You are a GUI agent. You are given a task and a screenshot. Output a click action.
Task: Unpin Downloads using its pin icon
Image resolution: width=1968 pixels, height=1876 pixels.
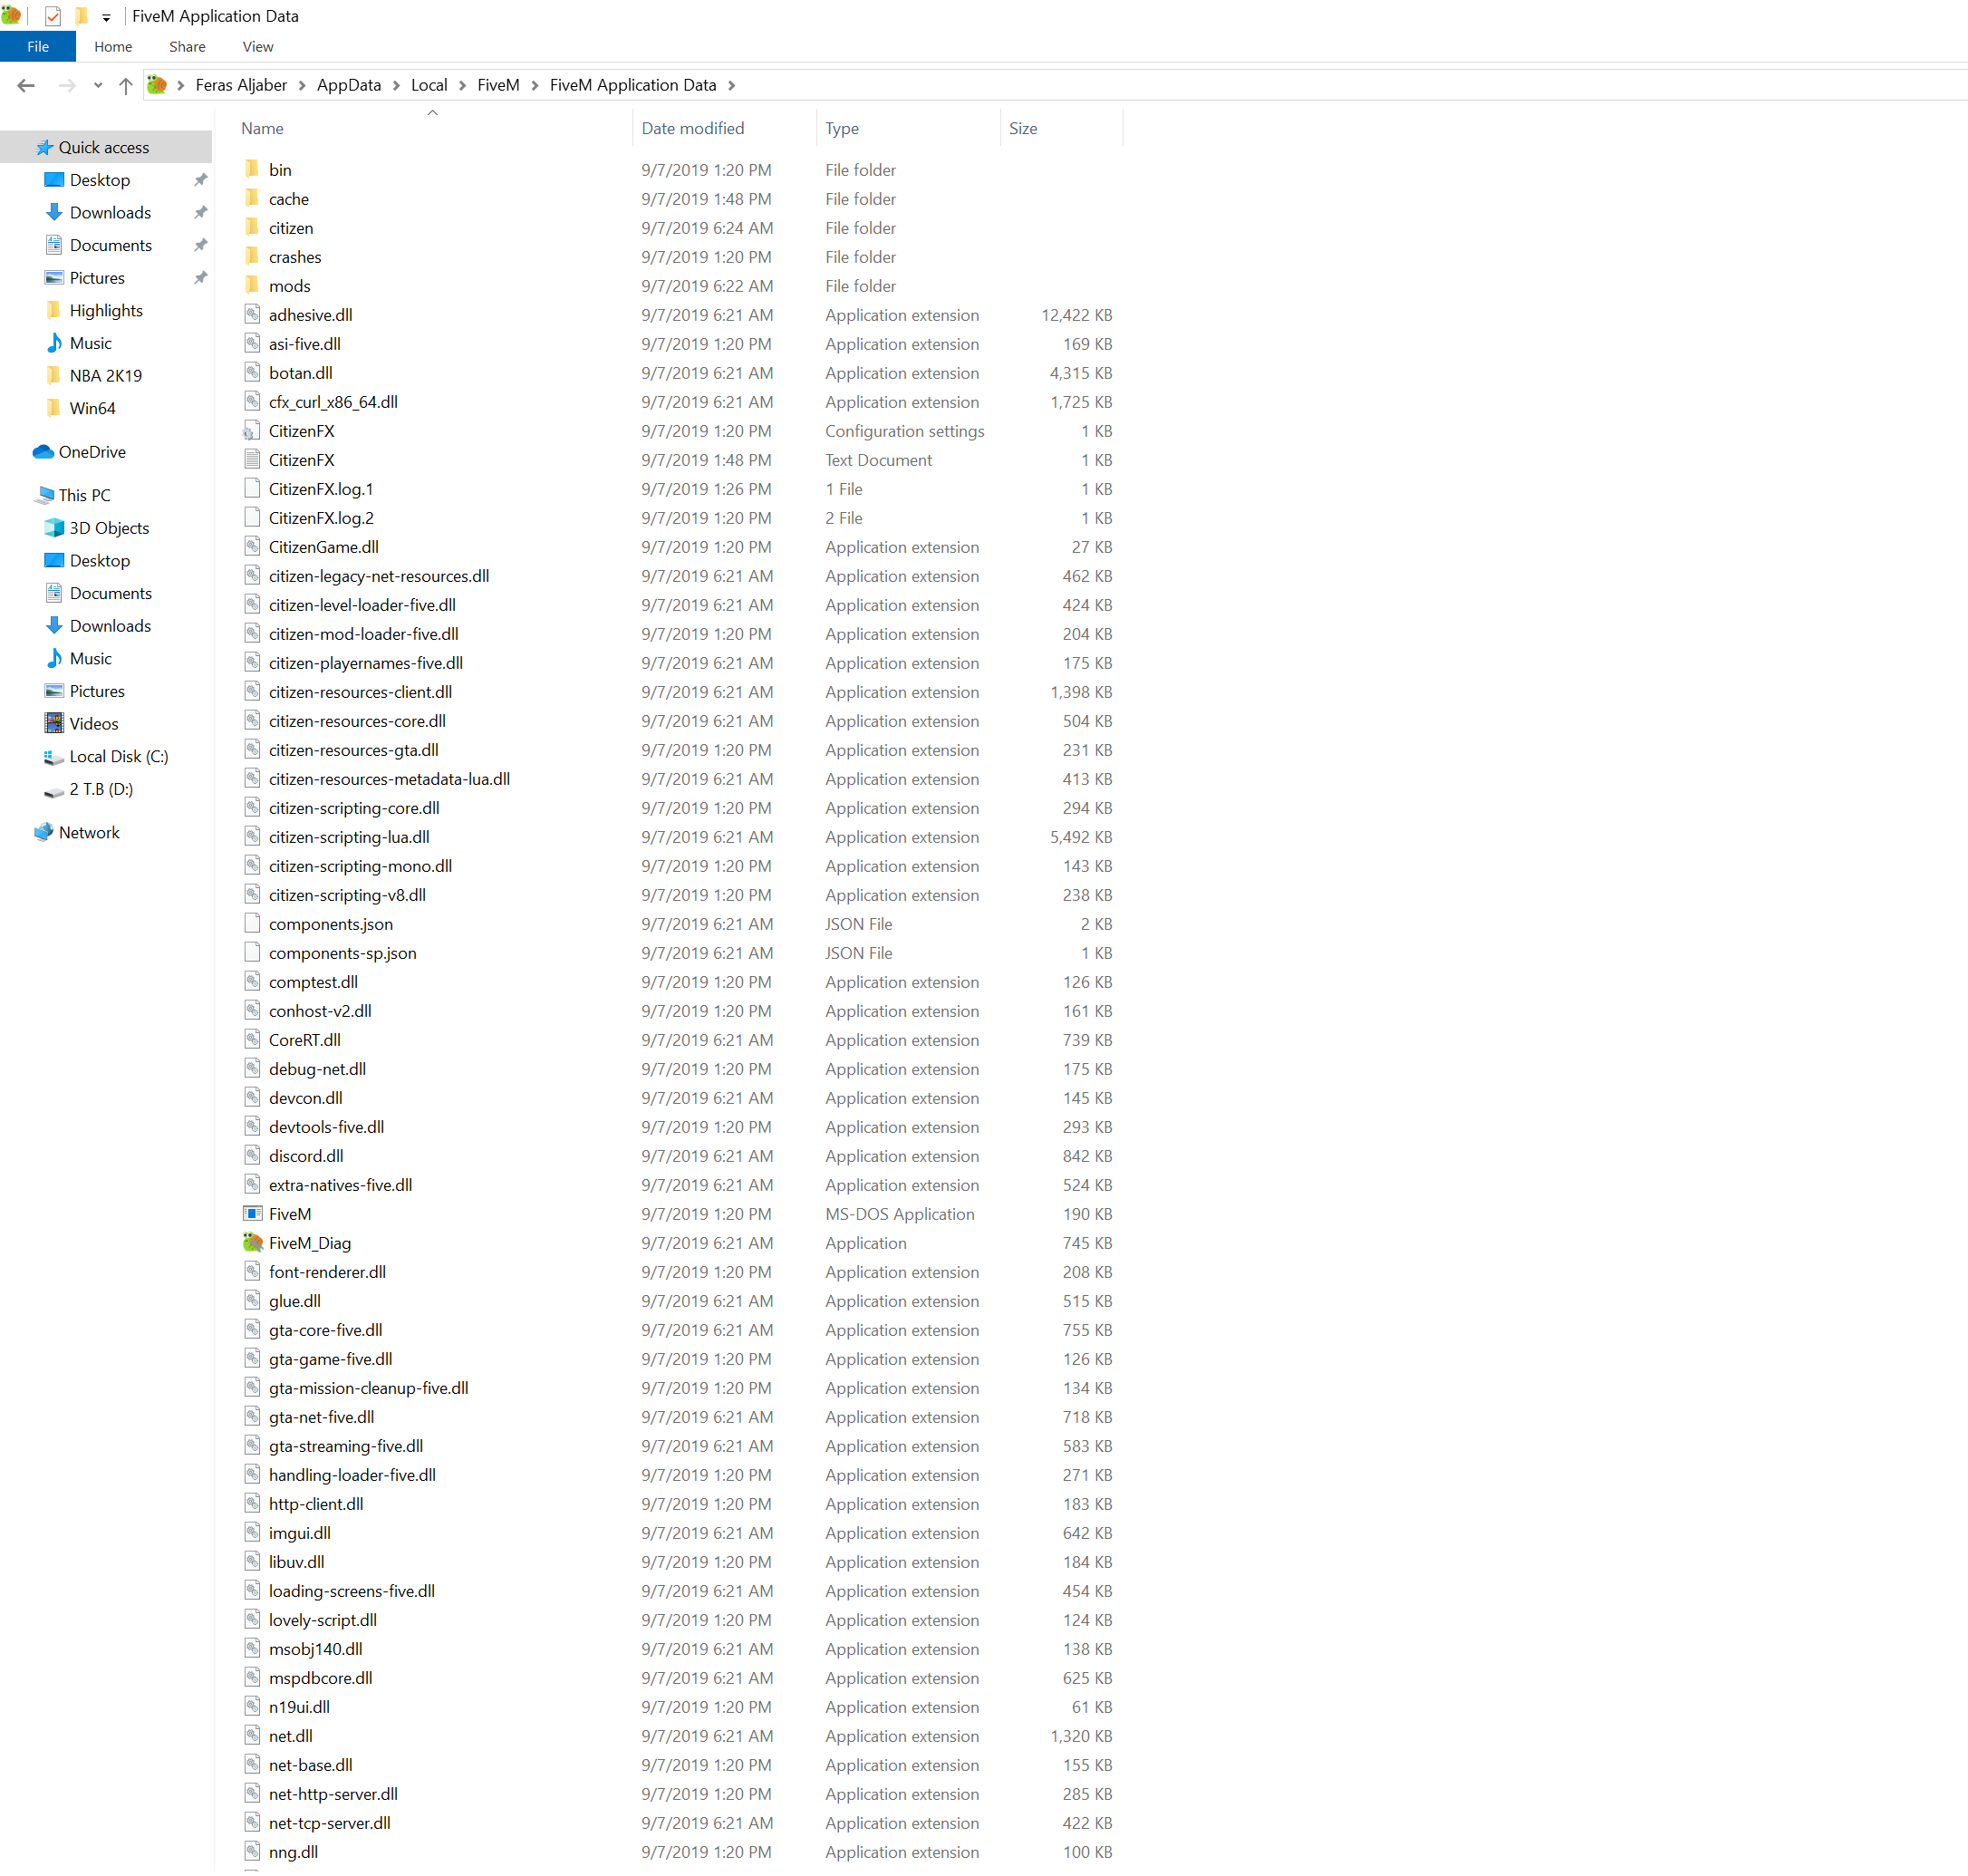(x=200, y=212)
